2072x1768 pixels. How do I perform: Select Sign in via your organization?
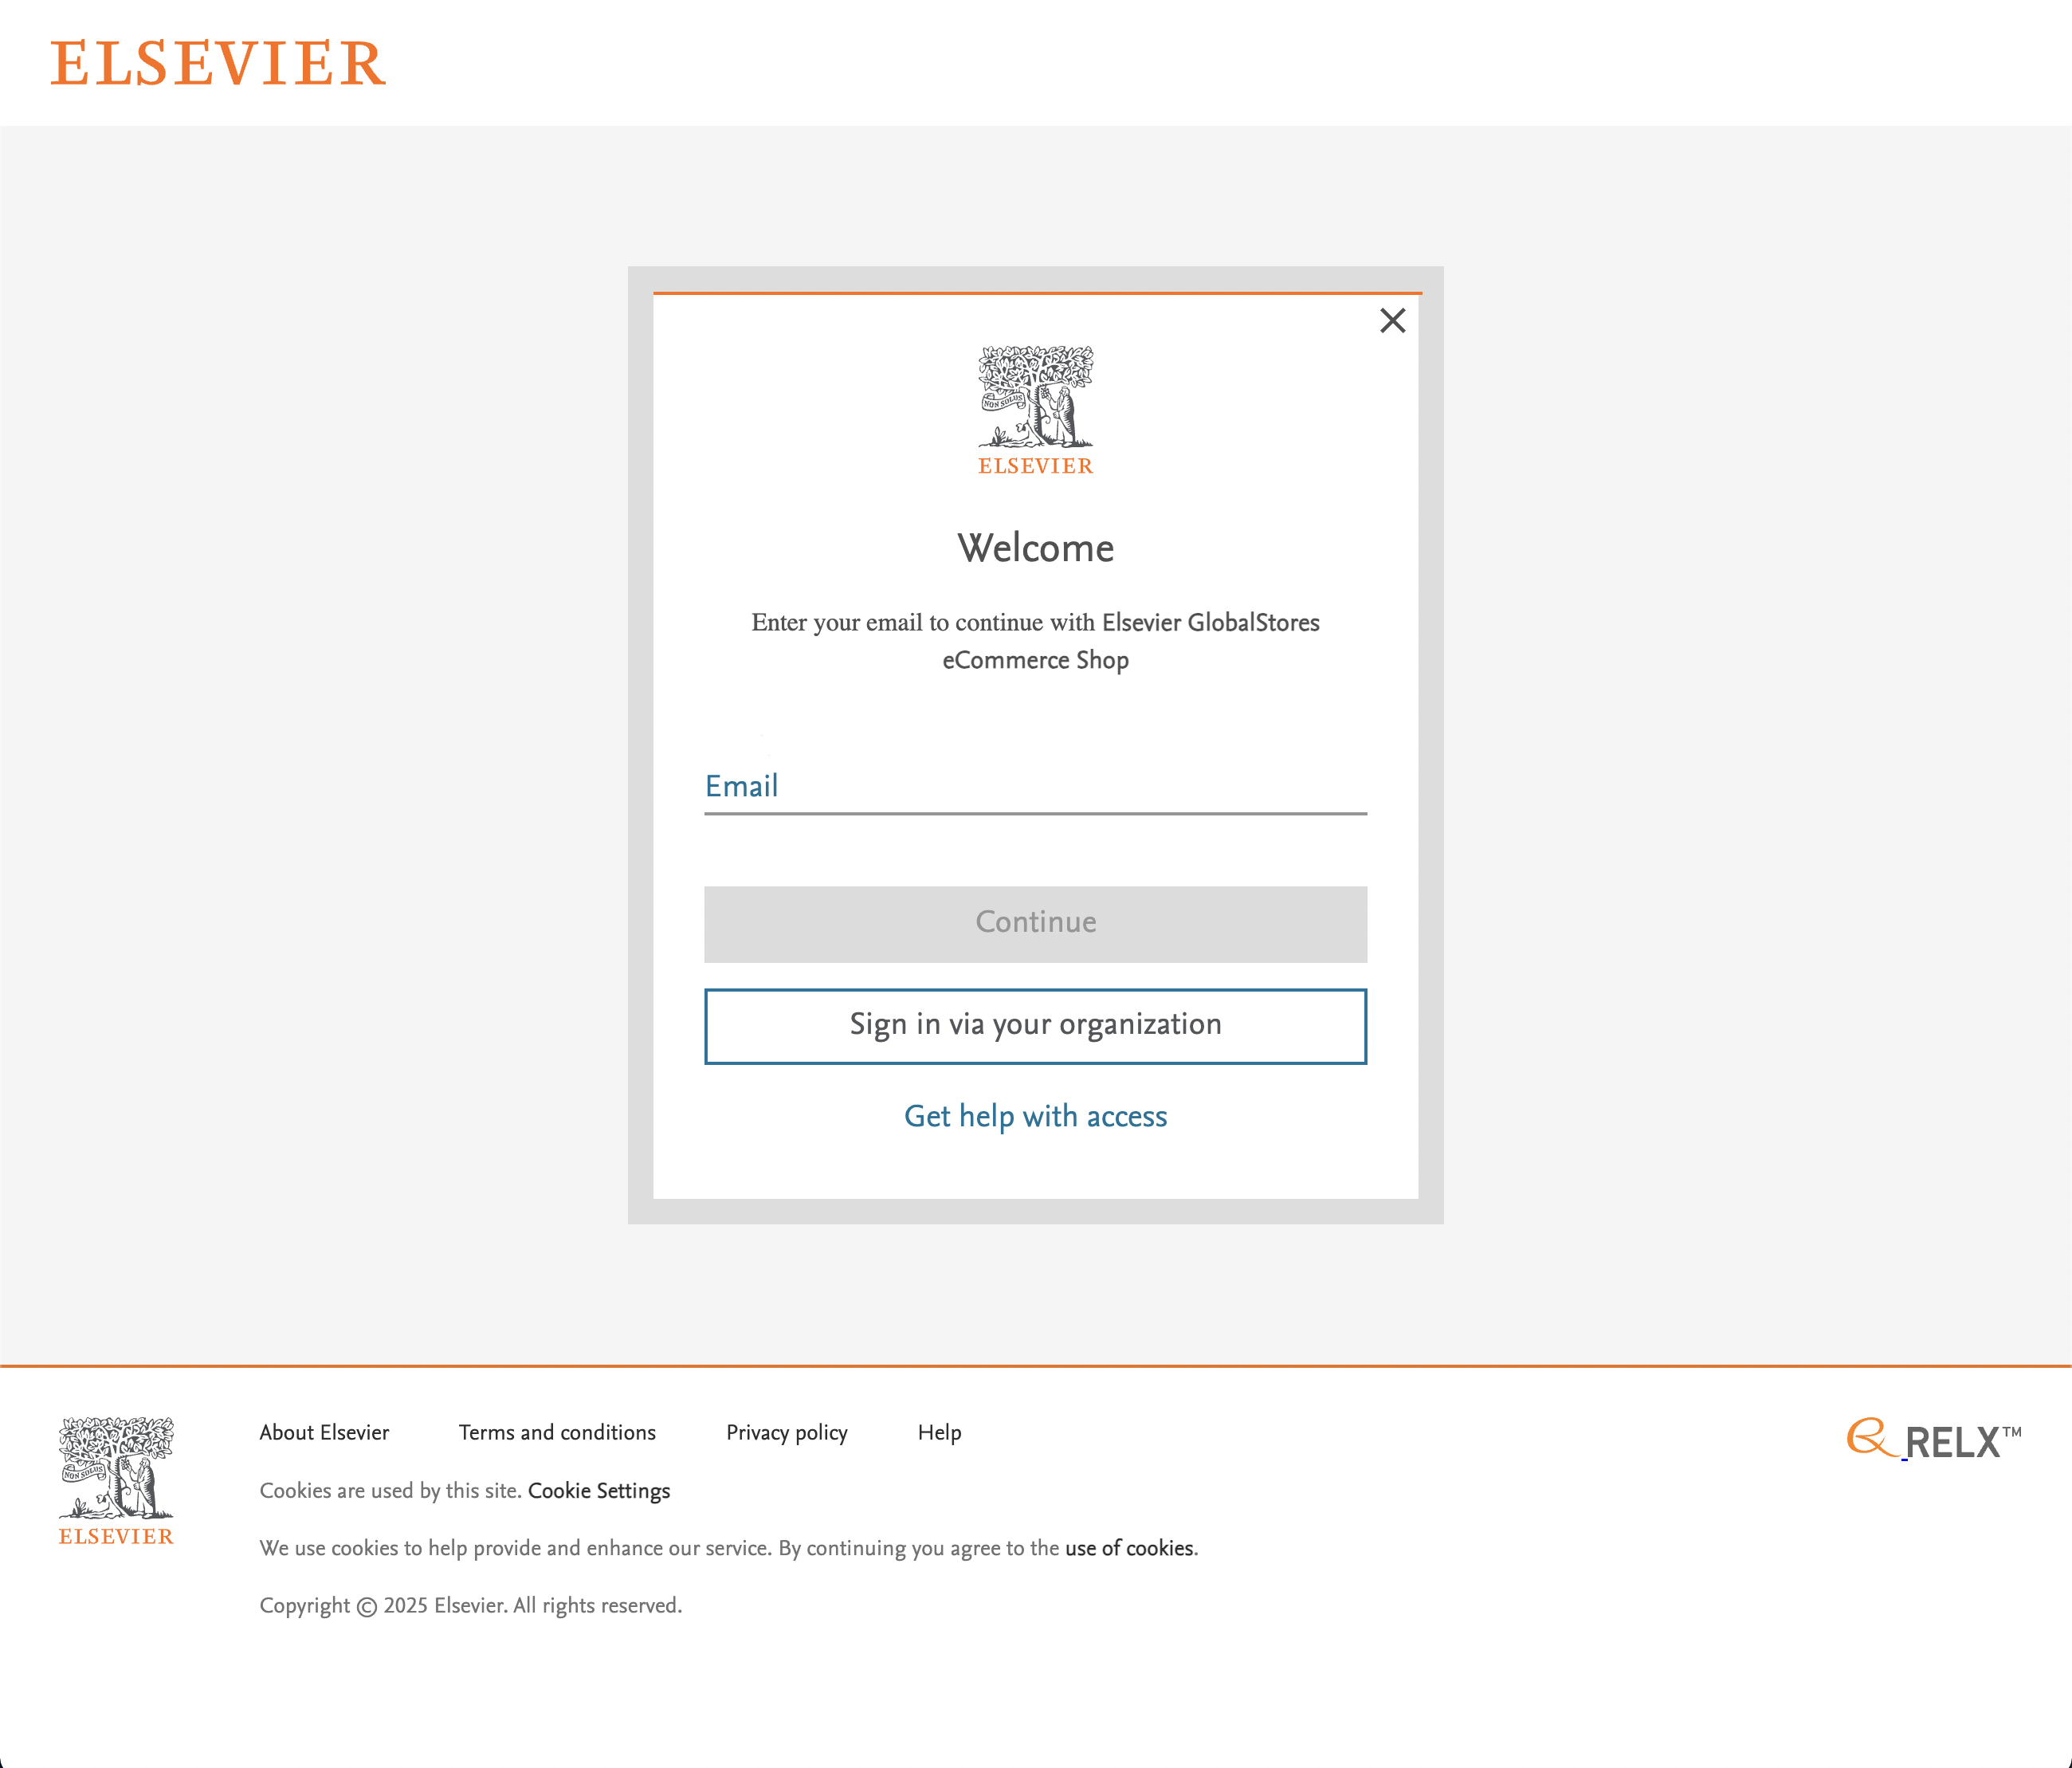point(1034,1025)
